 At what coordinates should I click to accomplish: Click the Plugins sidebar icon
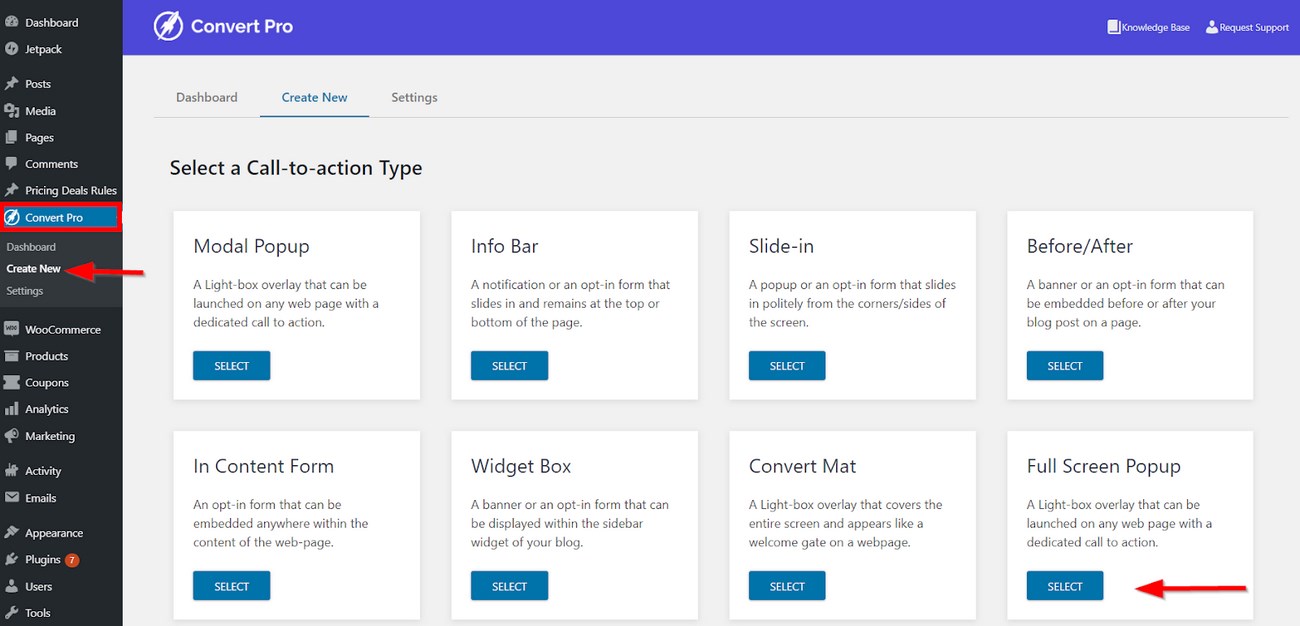pos(12,560)
